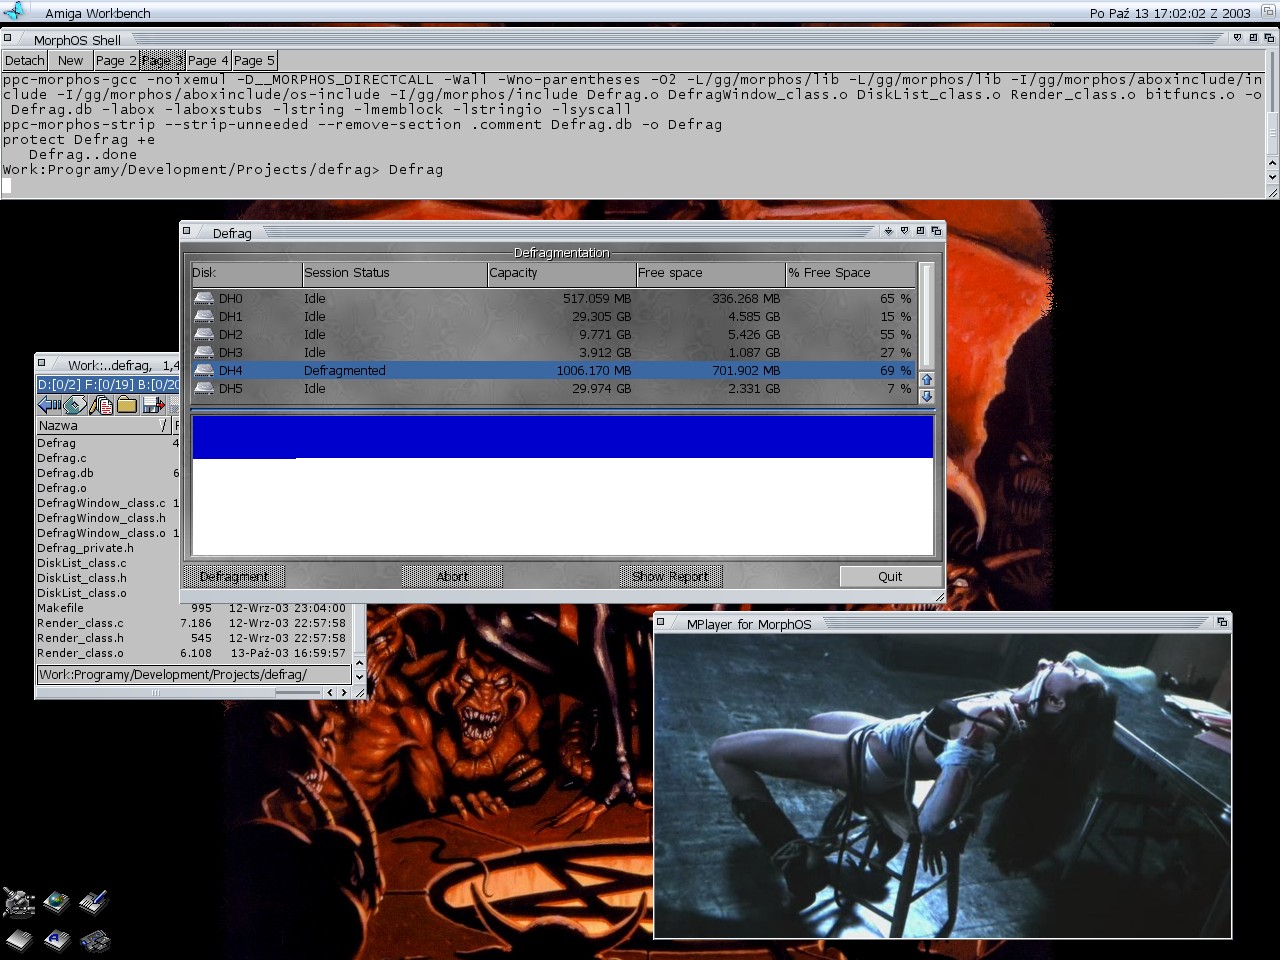Open the blue pen editor dock icon
Screen dimensions: 1280x960
[93, 903]
